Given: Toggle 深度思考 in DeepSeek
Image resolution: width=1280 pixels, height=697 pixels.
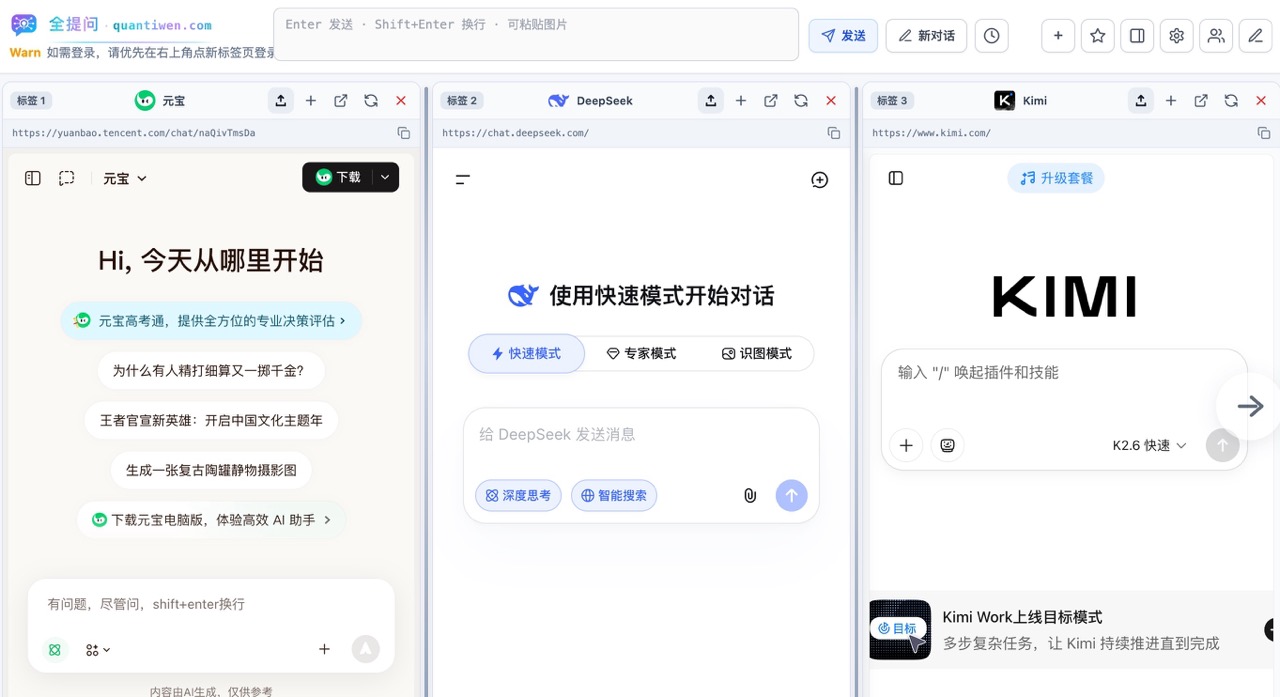Looking at the screenshot, I should tap(518, 495).
